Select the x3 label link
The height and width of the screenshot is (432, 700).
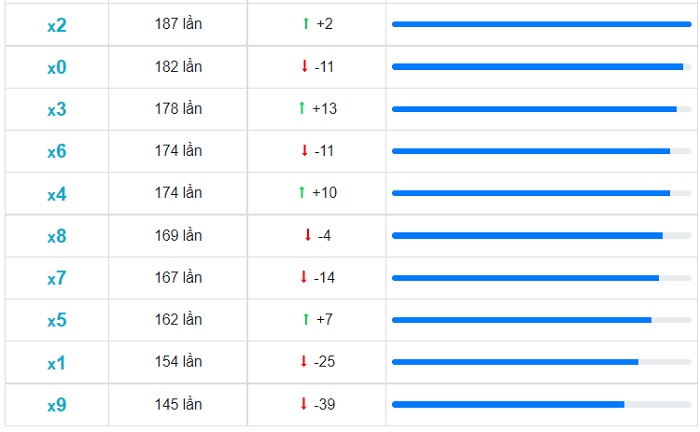57,109
